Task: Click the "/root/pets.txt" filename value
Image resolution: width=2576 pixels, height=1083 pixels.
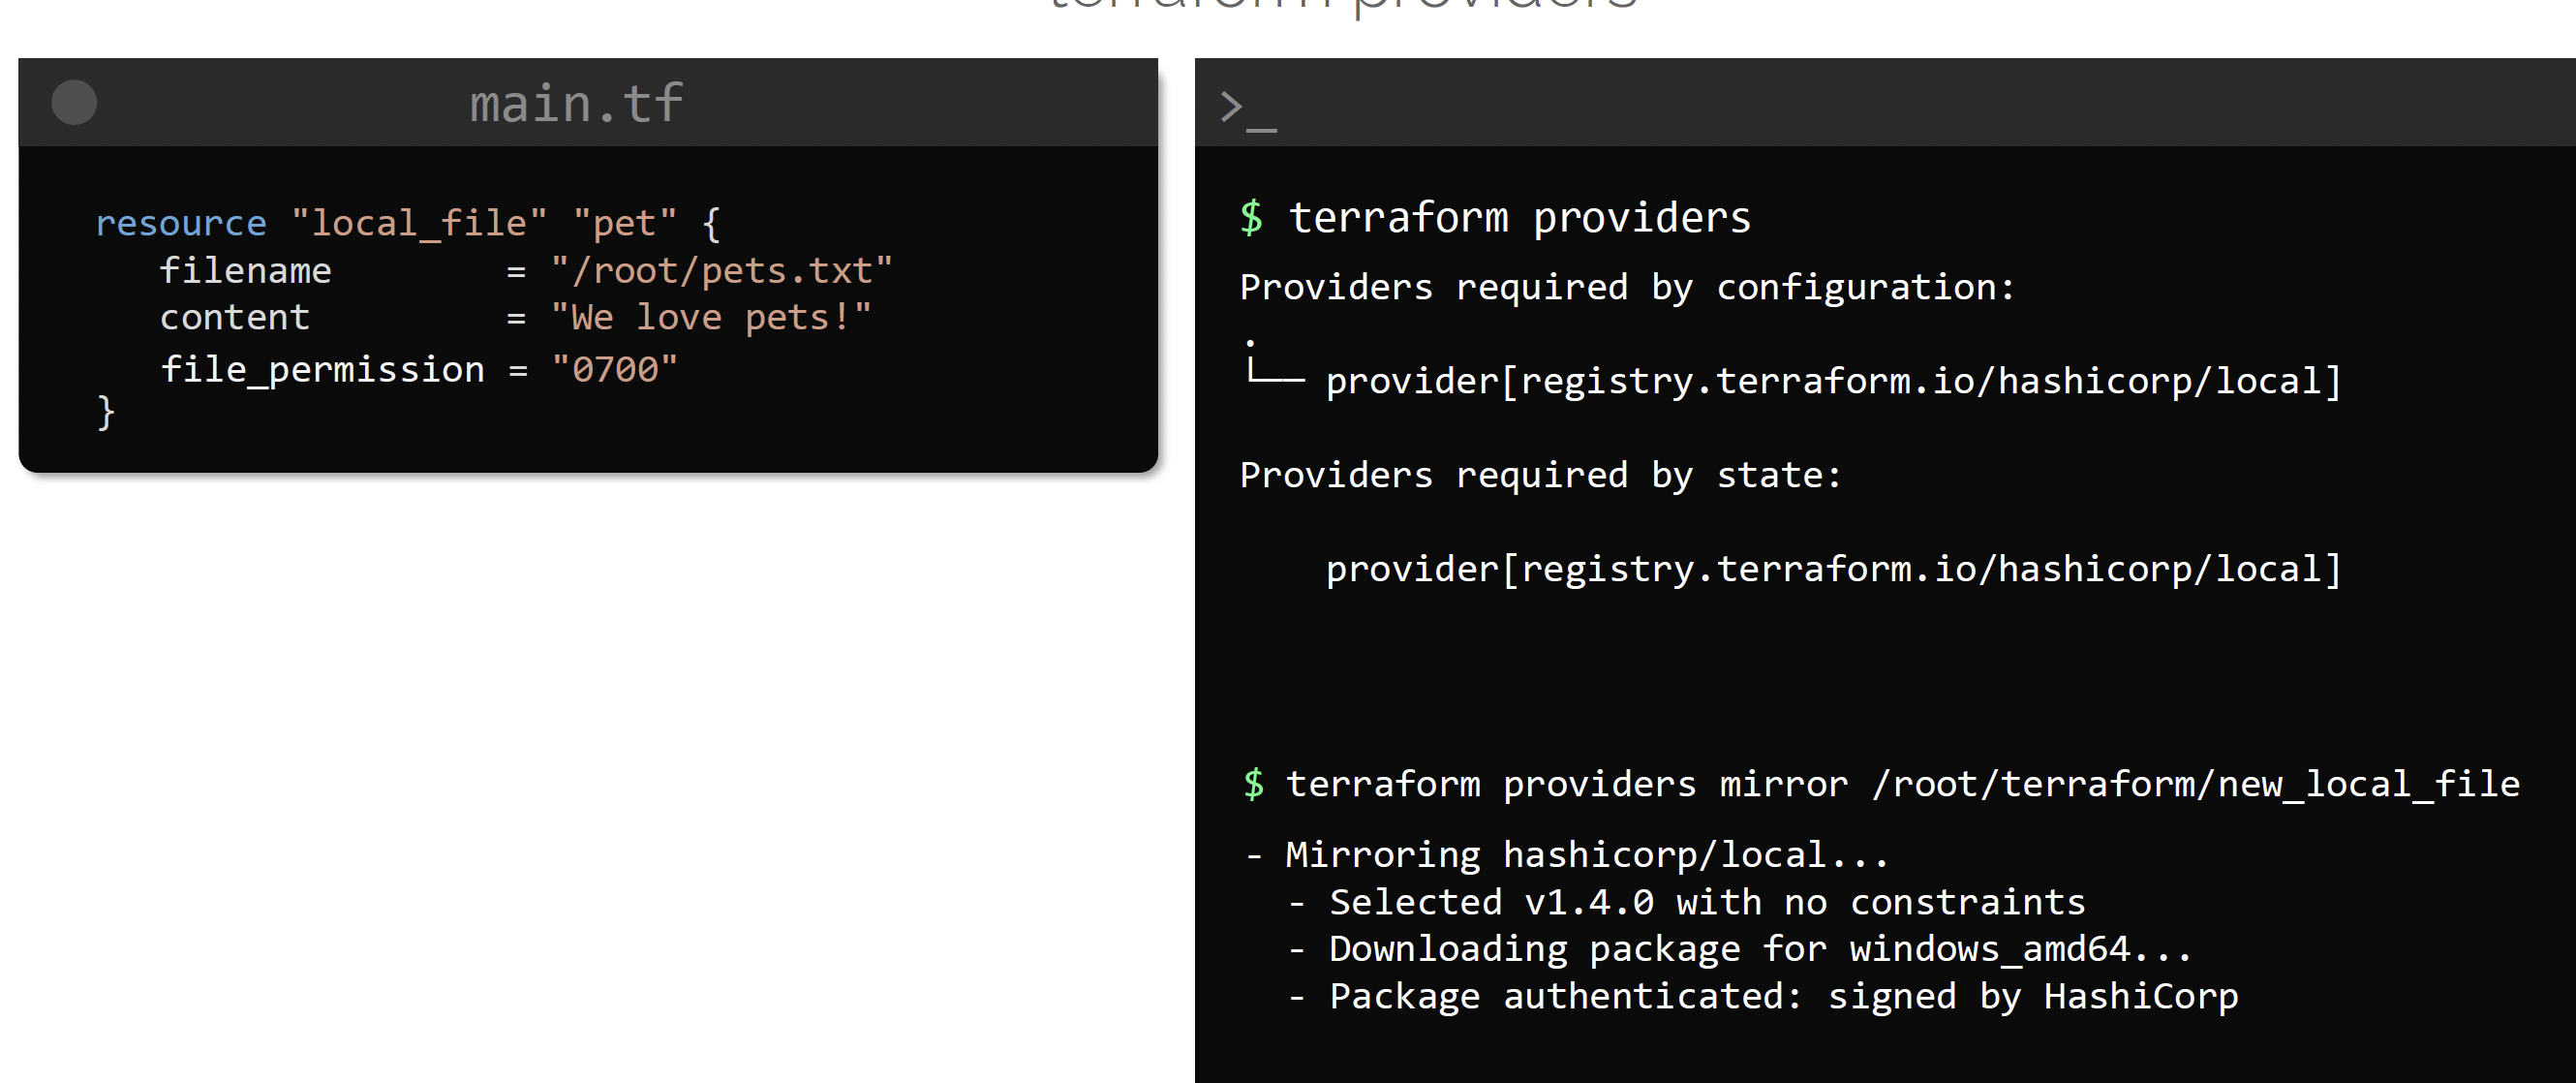Action: click(x=721, y=271)
